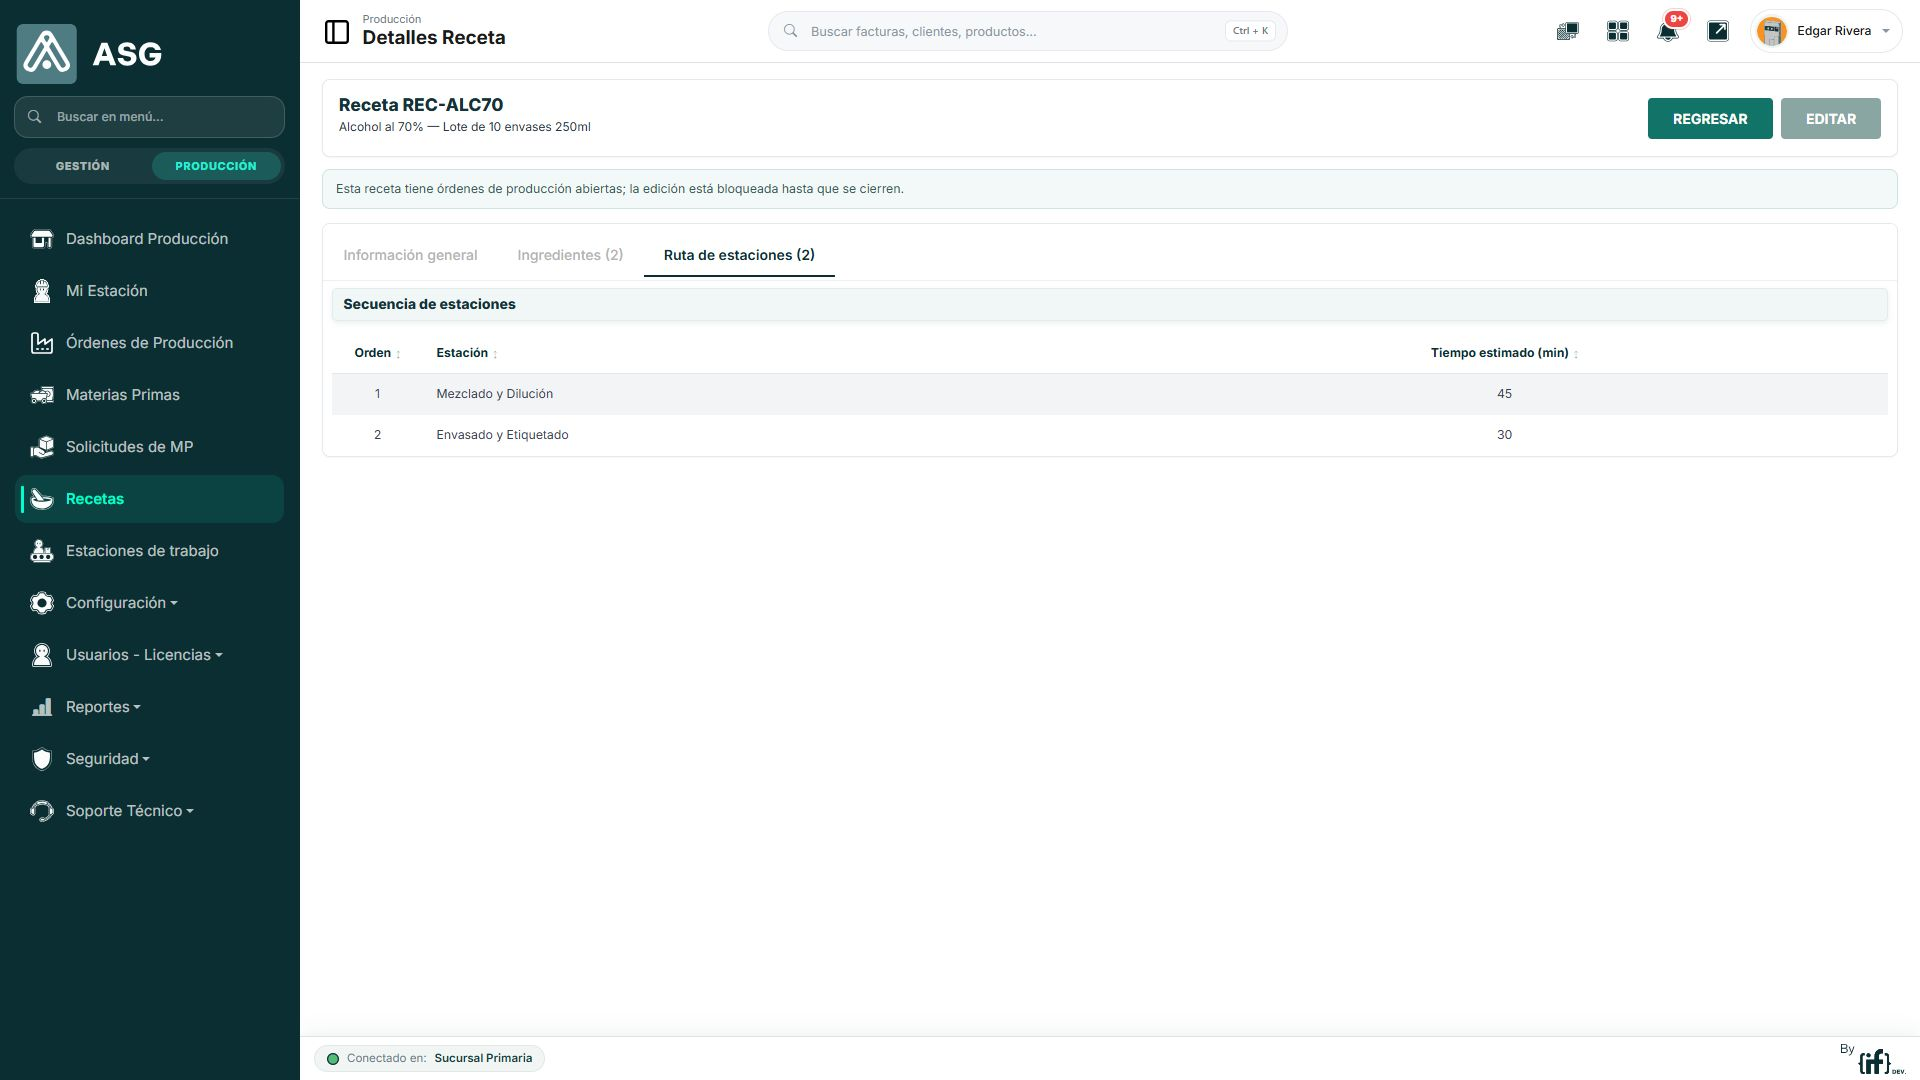Click the Órdenes de Producción icon

pos(42,343)
